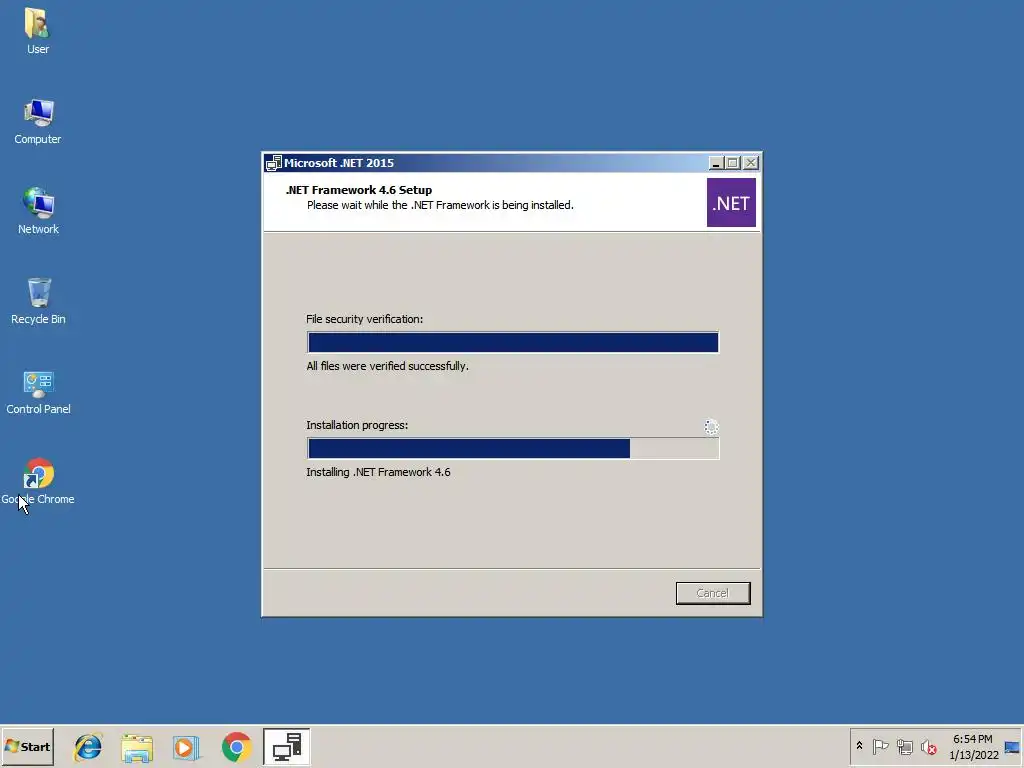Click the '.NET Framework 4.6 Setup' heading
The image size is (1024, 768).
(x=359, y=190)
